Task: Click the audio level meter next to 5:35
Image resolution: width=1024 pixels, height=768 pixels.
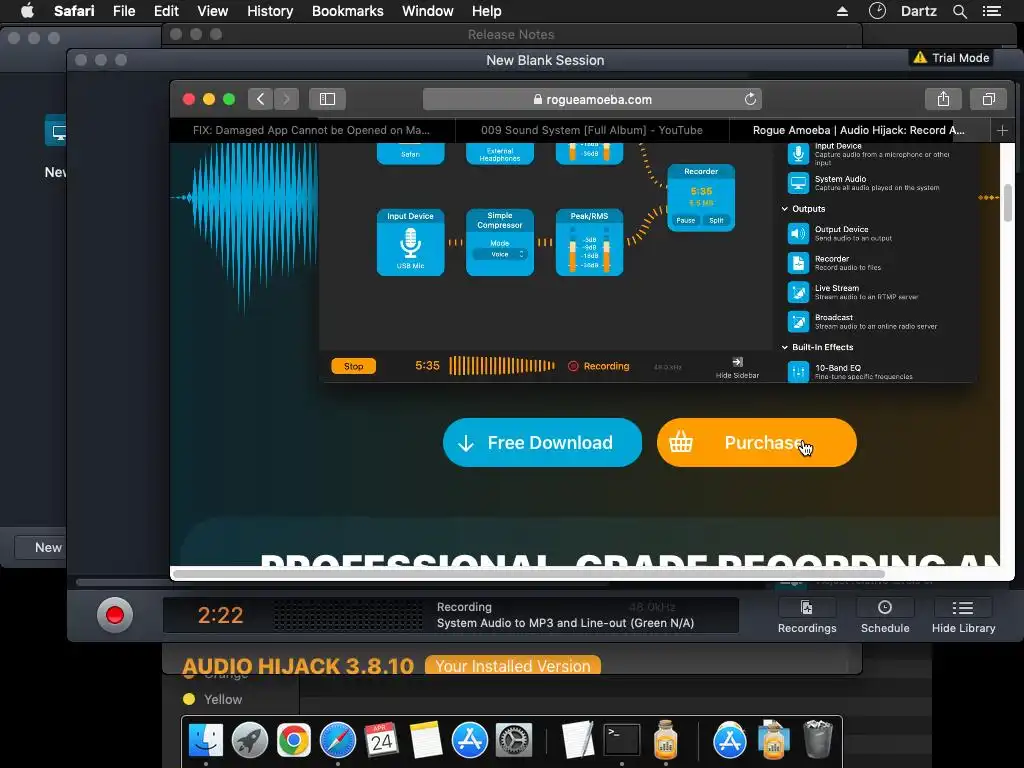Action: tap(502, 366)
